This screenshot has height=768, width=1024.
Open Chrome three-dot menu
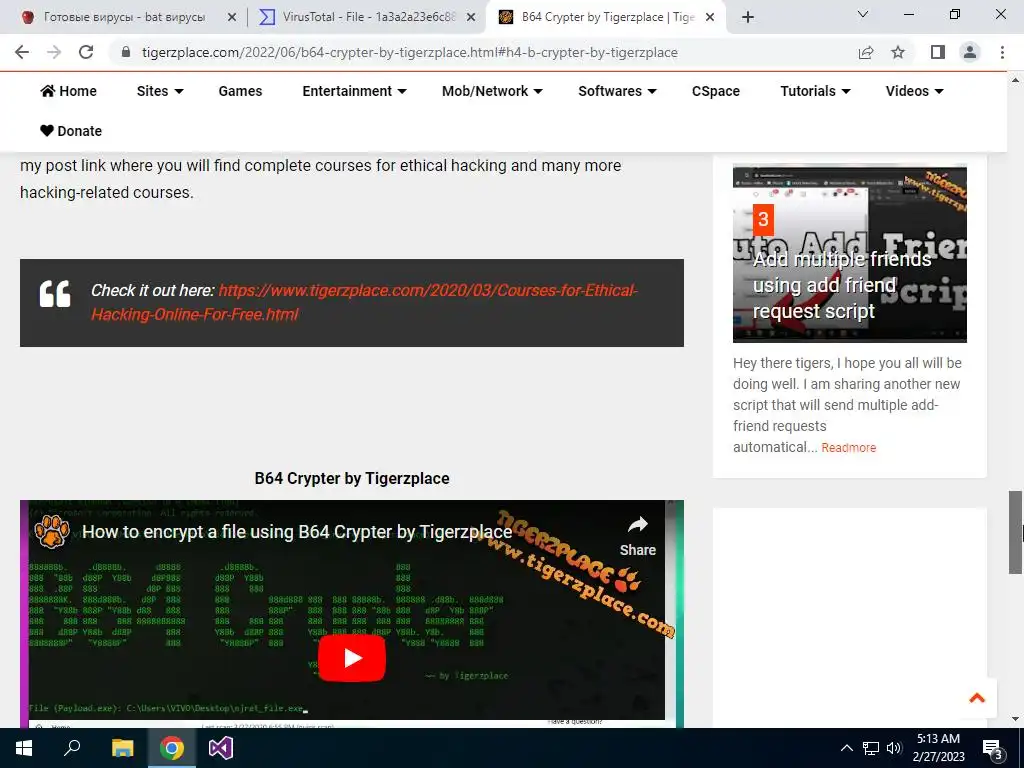click(1002, 52)
